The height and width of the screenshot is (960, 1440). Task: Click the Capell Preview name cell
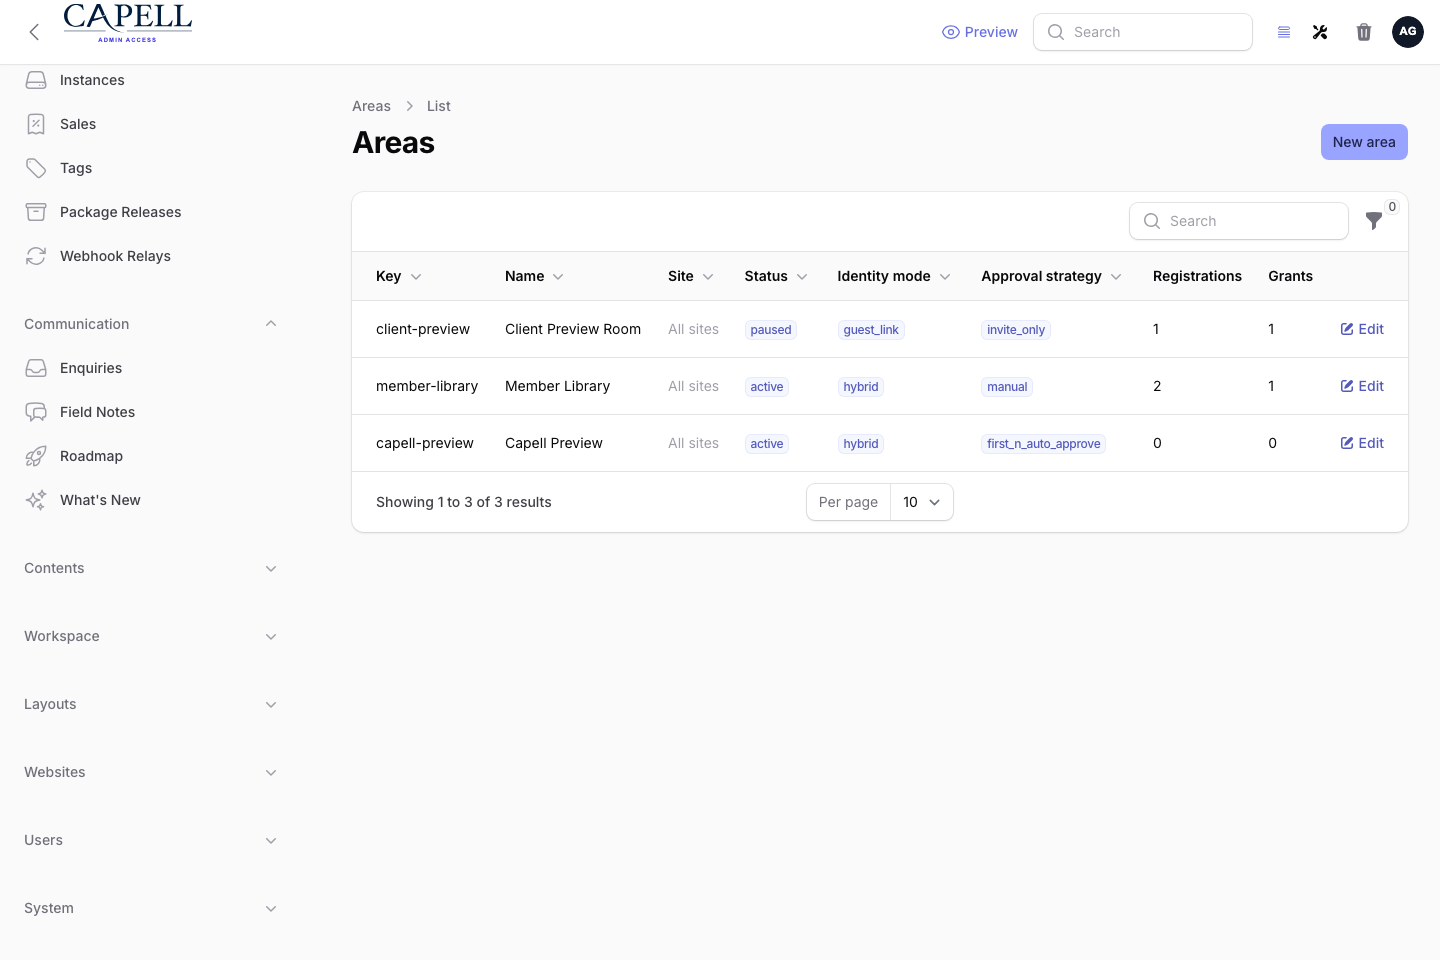pyautogui.click(x=554, y=443)
